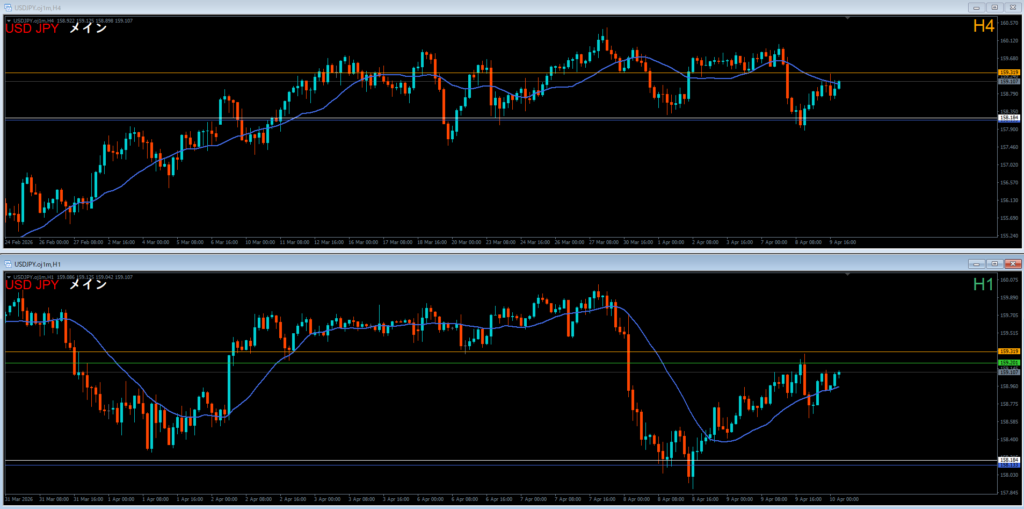
Task: Click the 160.075 value on H1 price axis
Action: pos(1009,280)
